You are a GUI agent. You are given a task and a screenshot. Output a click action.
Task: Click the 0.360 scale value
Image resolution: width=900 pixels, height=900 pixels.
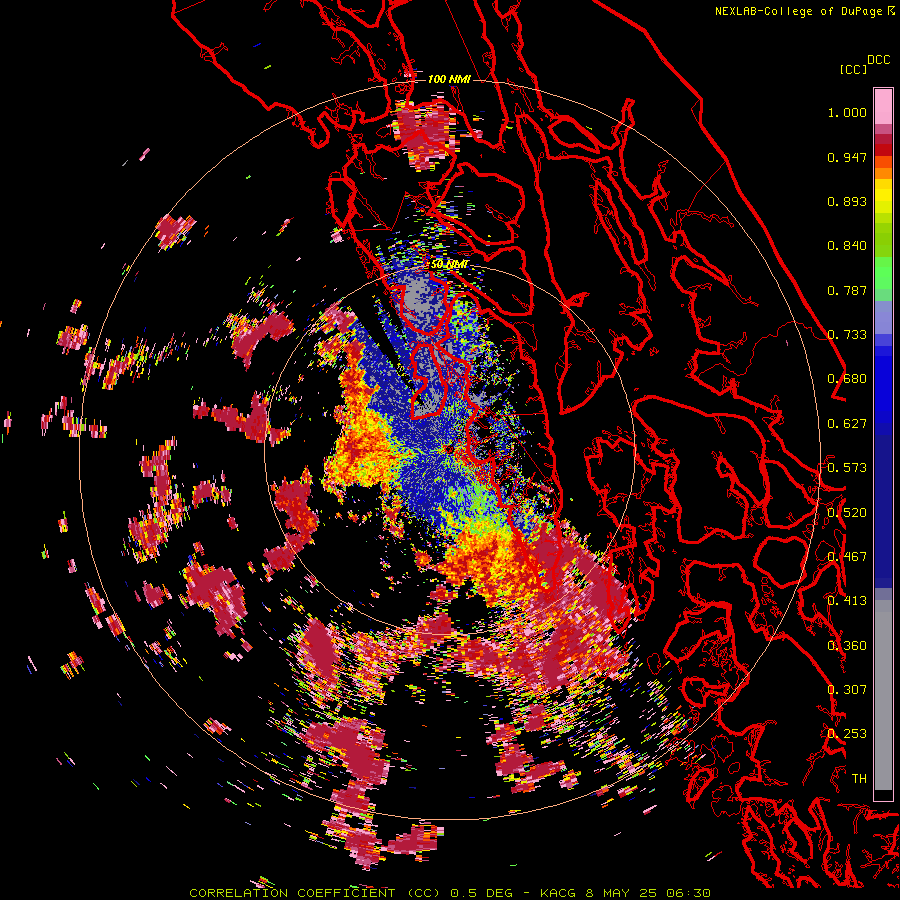847,646
